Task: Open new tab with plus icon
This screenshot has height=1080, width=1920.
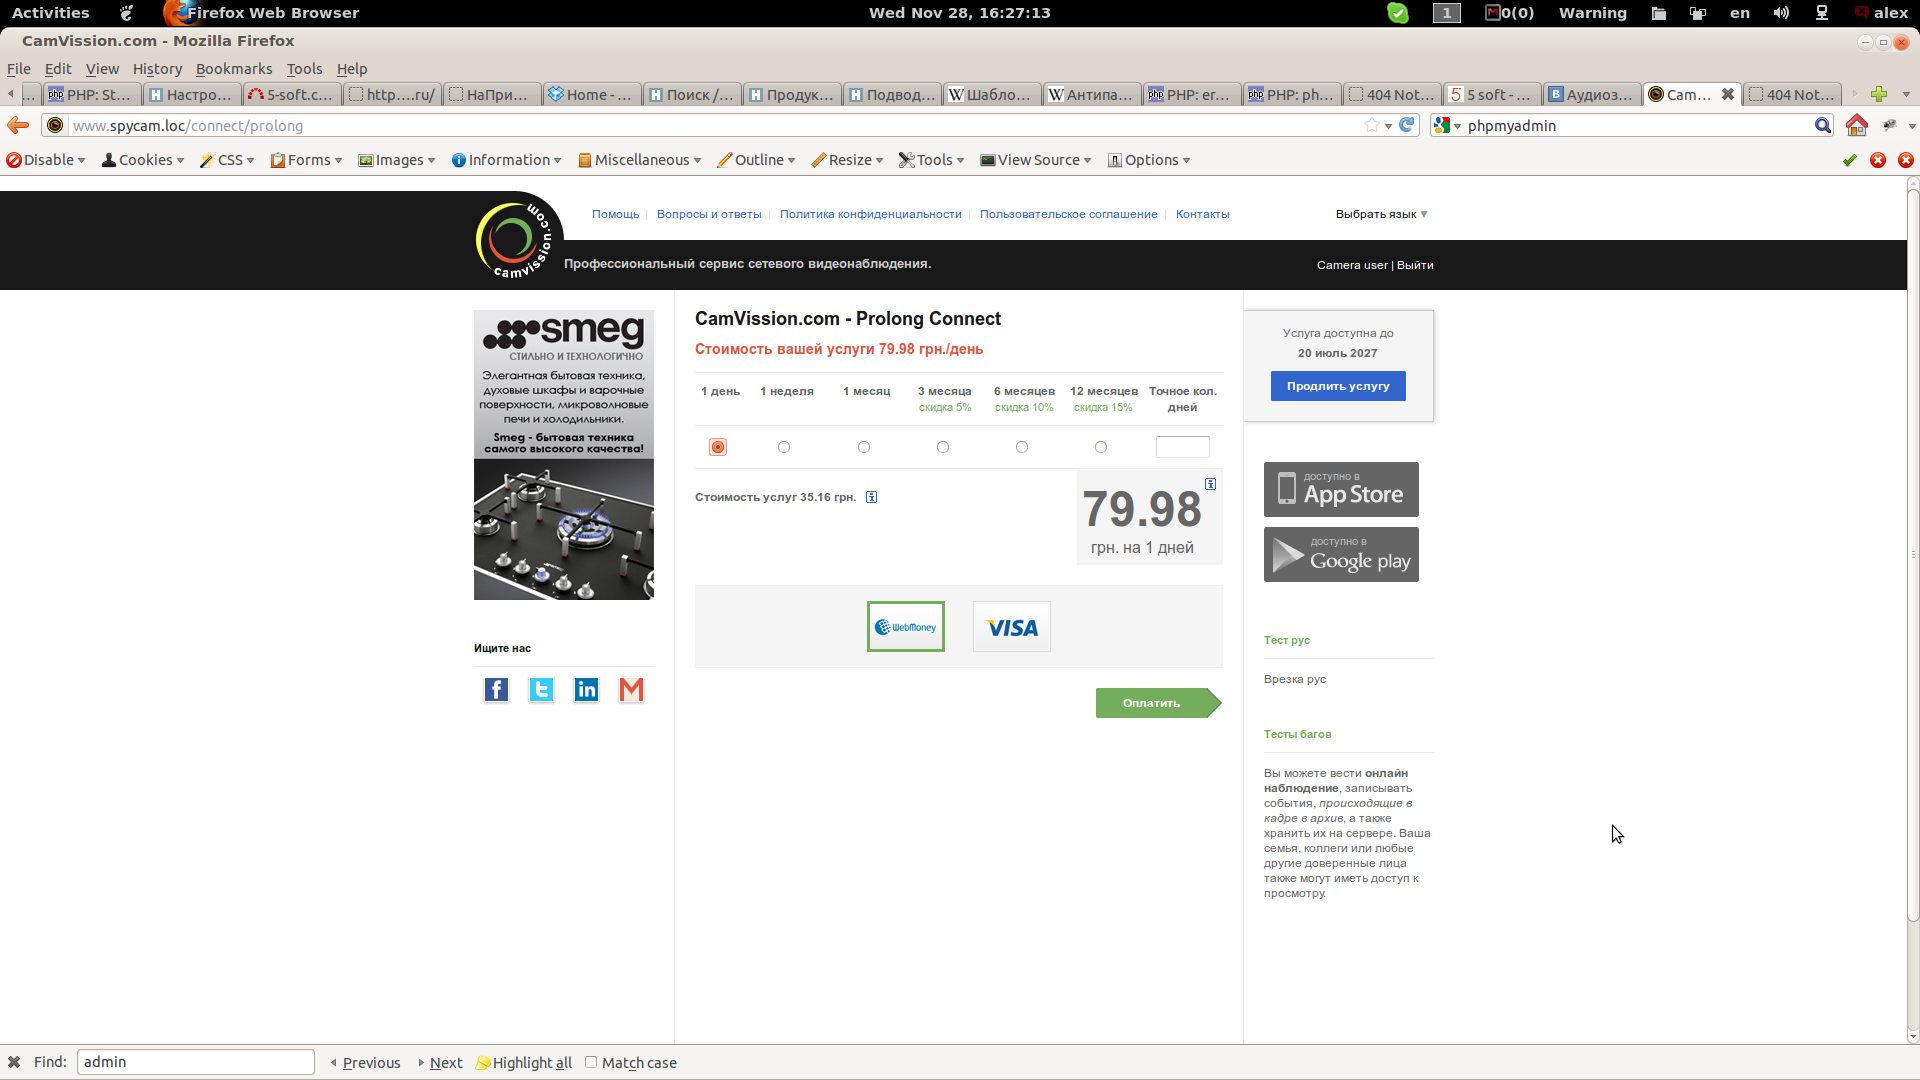Action: [x=1879, y=94]
